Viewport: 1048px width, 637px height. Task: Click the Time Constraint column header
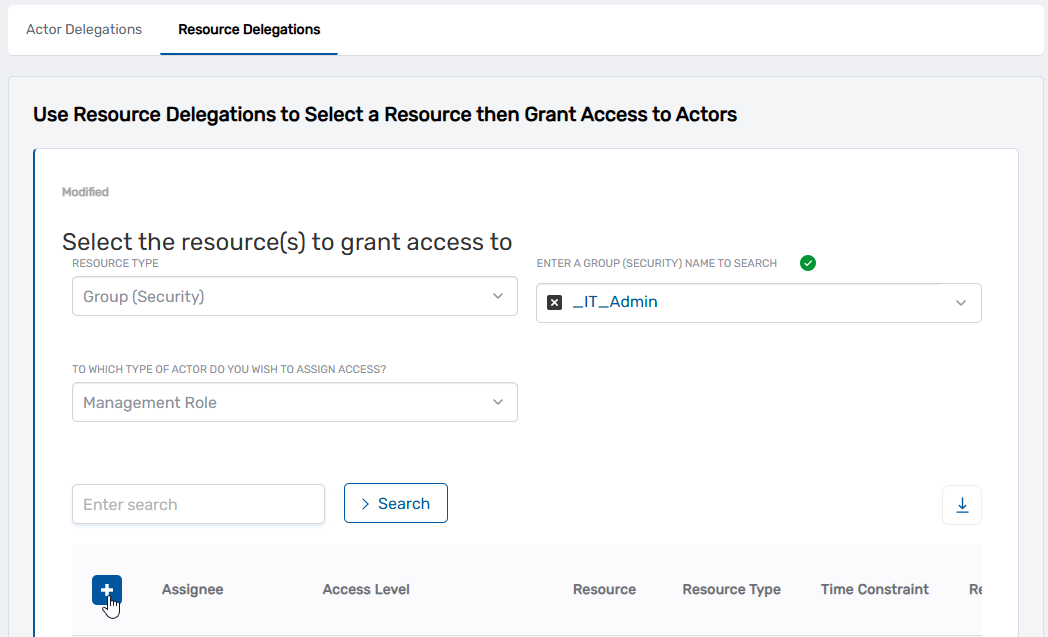pyautogui.click(x=874, y=590)
